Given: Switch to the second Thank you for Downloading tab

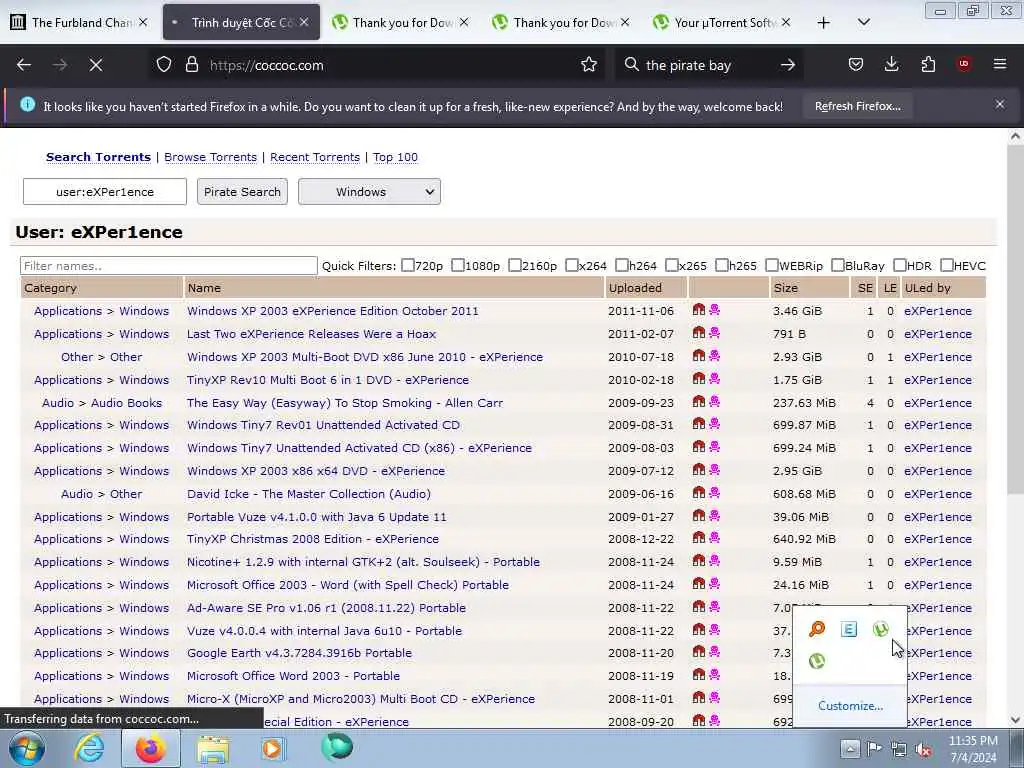Looking at the screenshot, I should coord(562,22).
